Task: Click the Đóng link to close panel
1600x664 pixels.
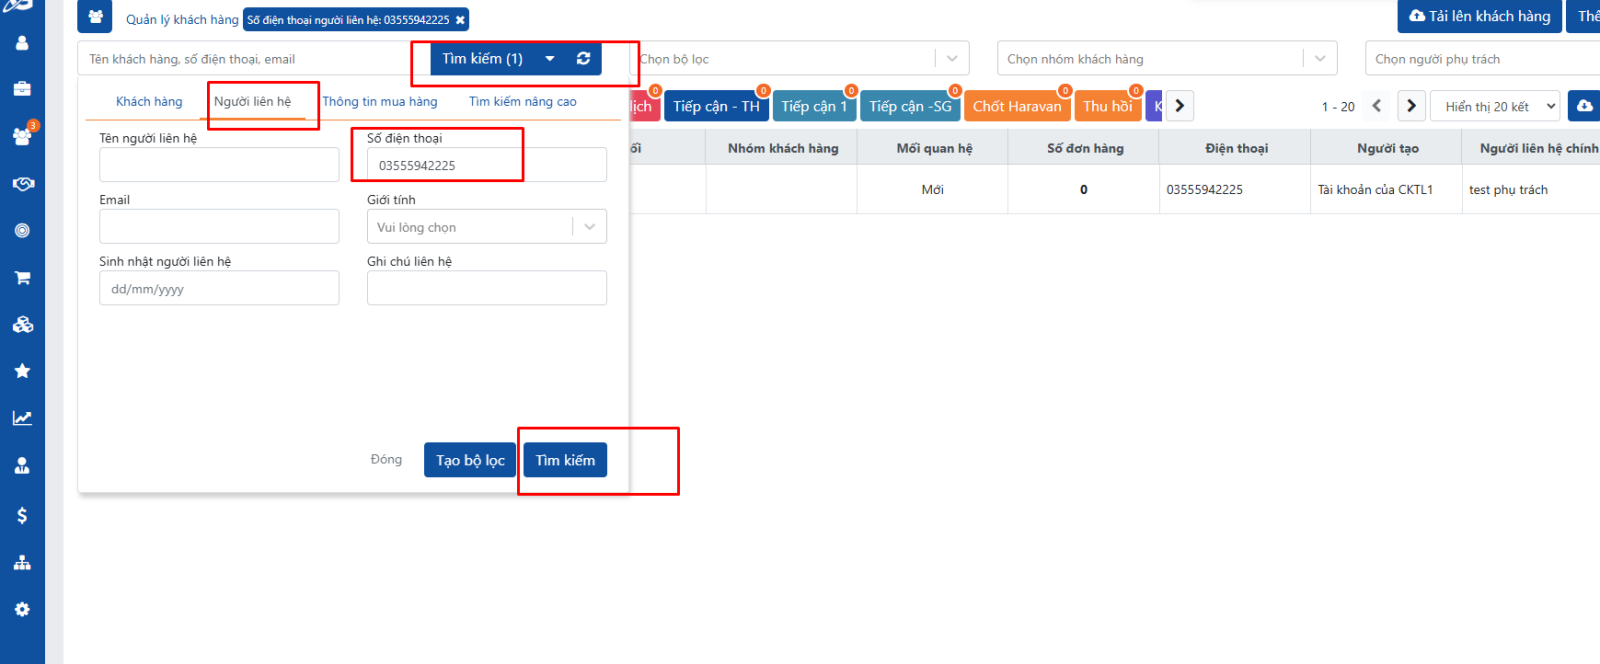Action: (386, 460)
